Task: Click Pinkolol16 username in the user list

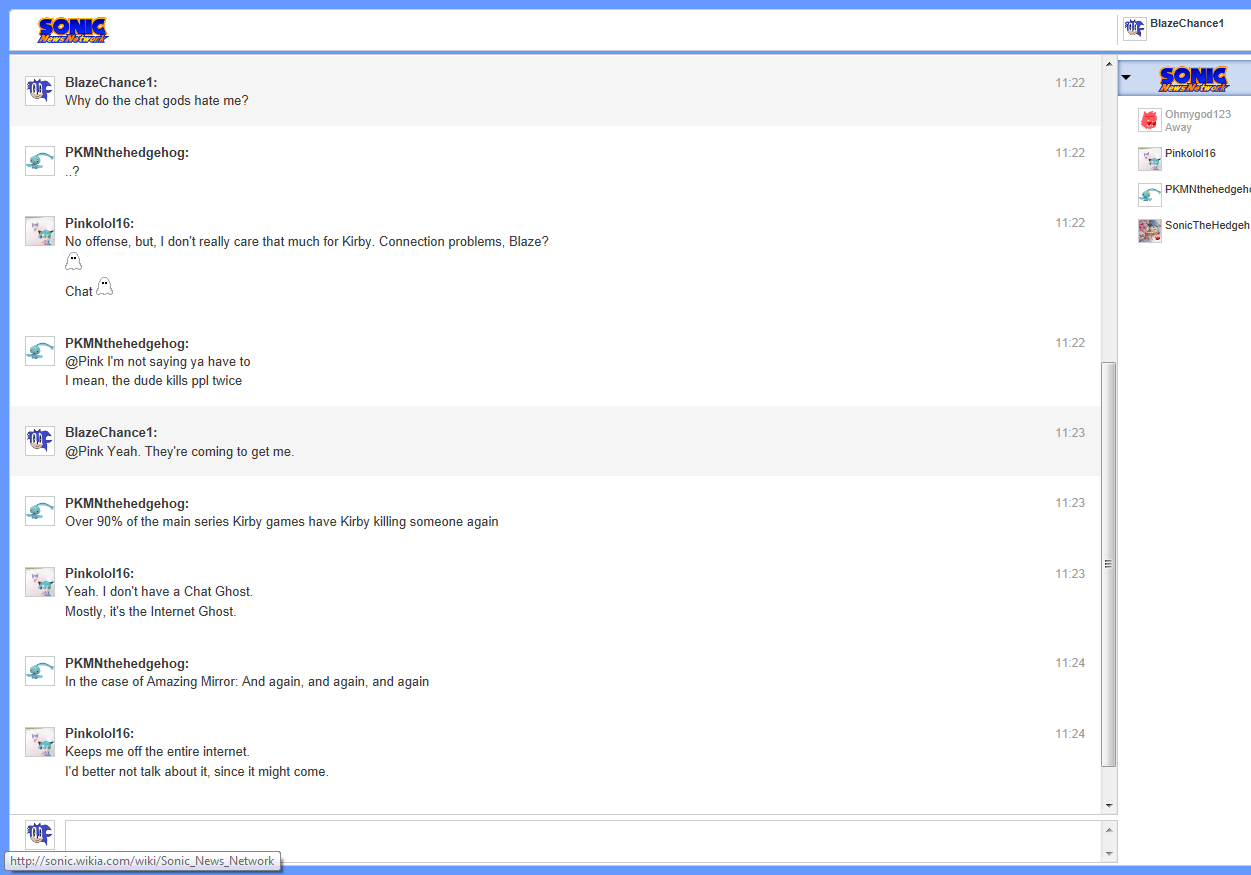Action: pos(1190,153)
